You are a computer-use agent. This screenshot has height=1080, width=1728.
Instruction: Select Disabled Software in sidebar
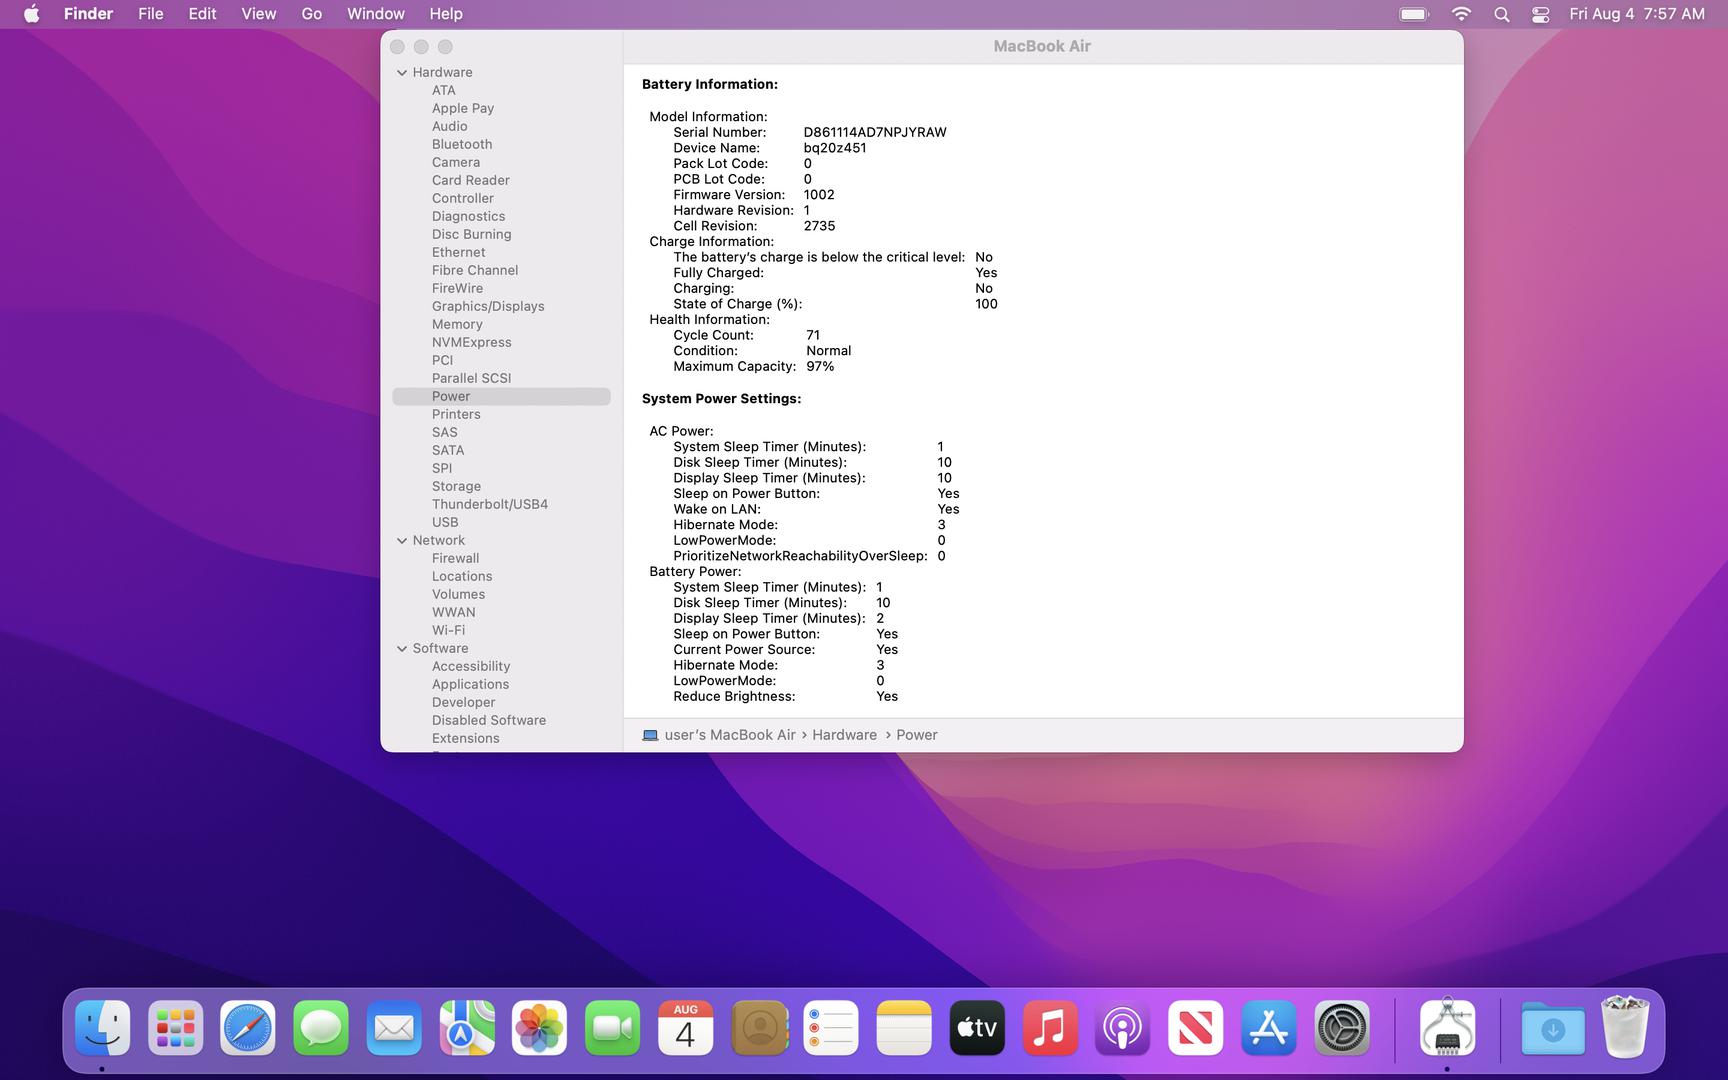pyautogui.click(x=489, y=720)
